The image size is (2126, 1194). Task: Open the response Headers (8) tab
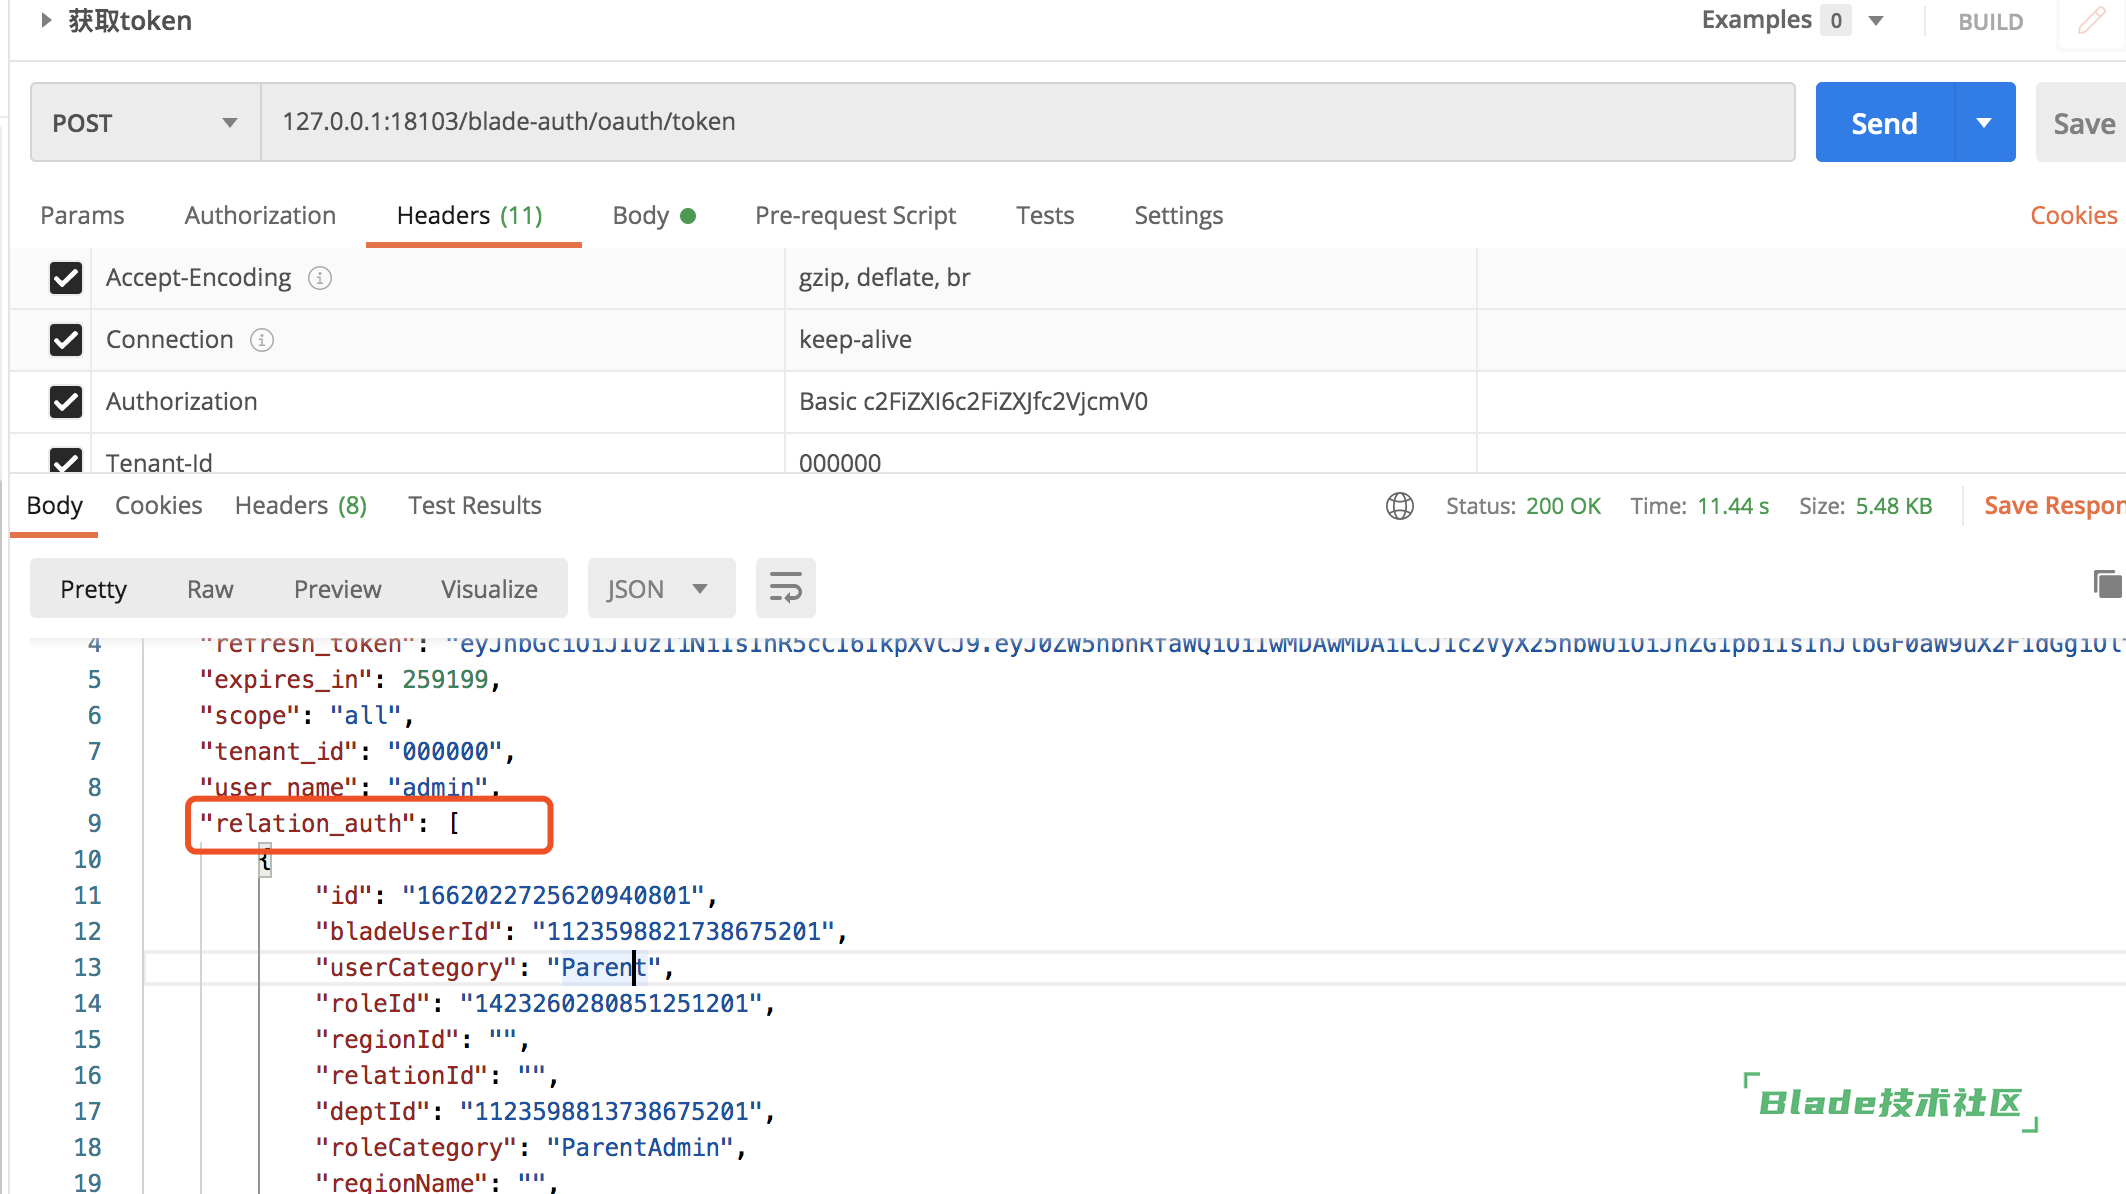pos(301,506)
